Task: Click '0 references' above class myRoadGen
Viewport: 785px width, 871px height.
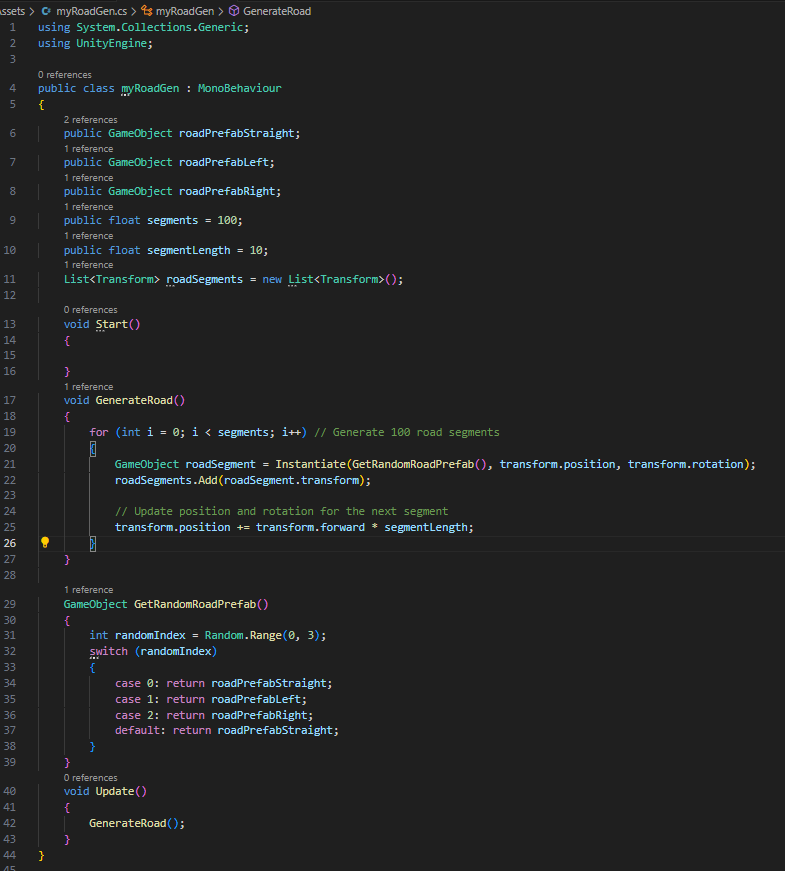Action: [64, 74]
